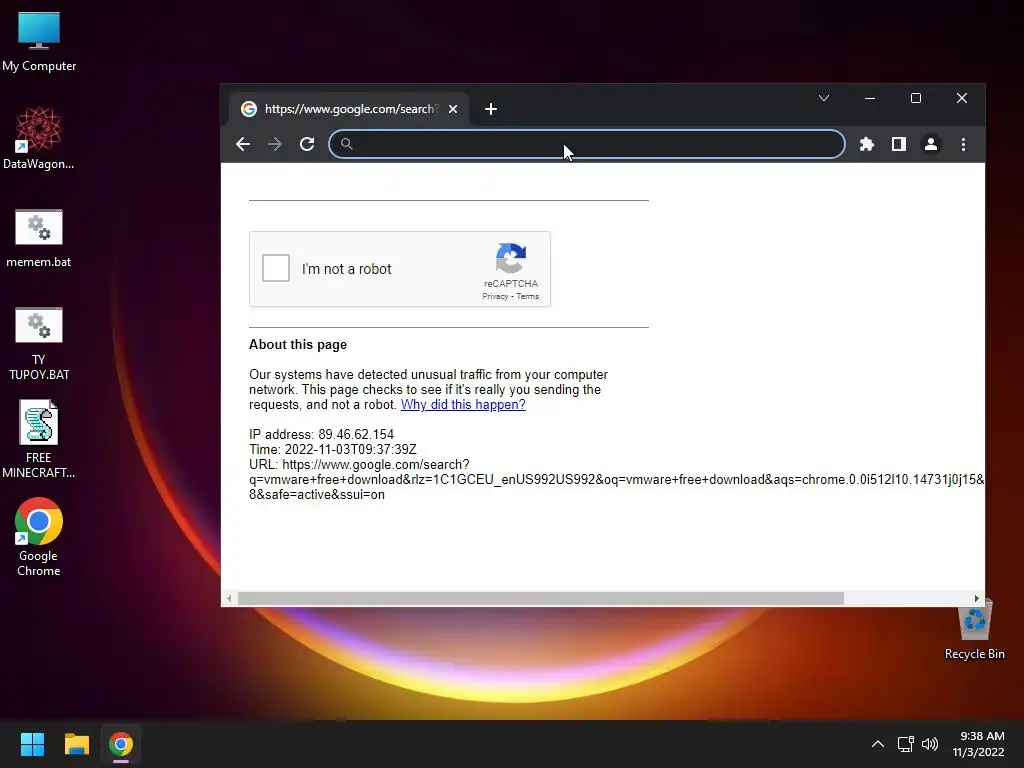Select the memem.bat desktop file
The height and width of the screenshot is (768, 1024).
coord(39,238)
